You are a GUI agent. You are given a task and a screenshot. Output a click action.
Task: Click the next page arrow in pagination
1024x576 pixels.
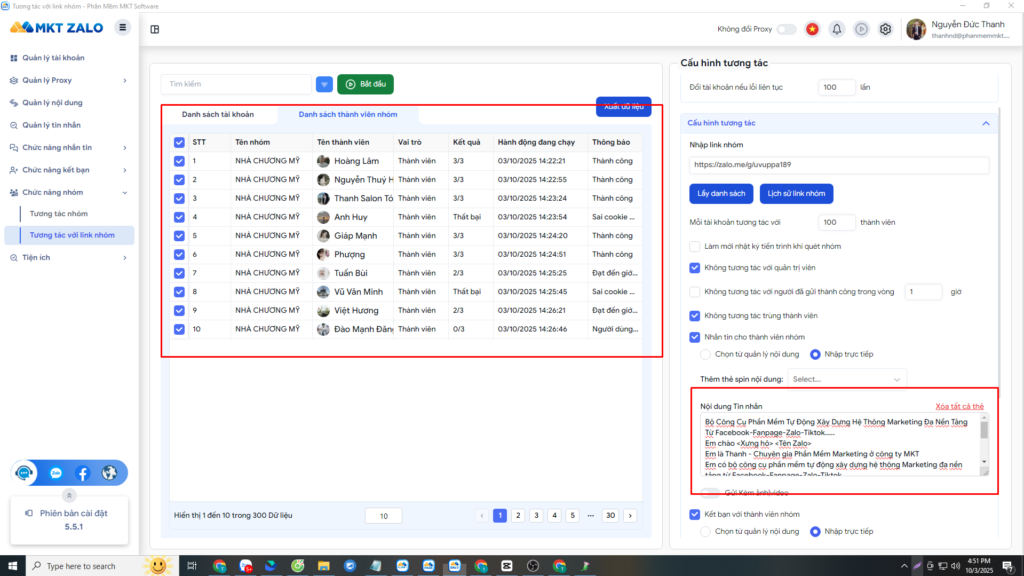(x=630, y=516)
